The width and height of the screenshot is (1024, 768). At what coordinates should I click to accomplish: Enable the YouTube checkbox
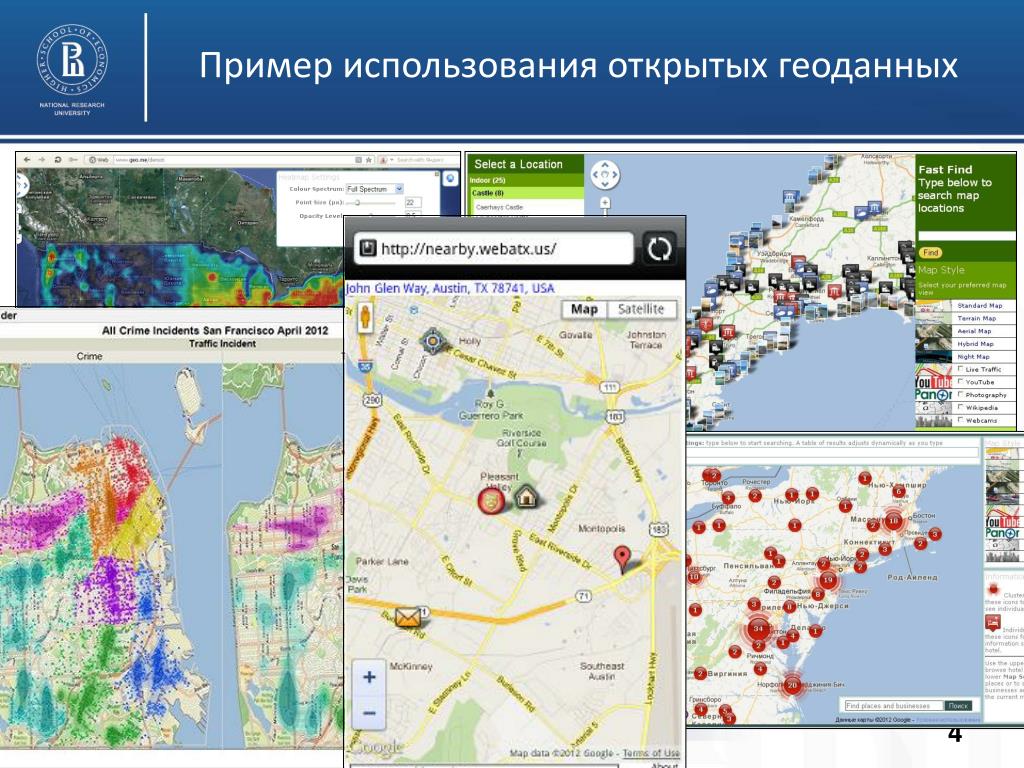click(960, 381)
